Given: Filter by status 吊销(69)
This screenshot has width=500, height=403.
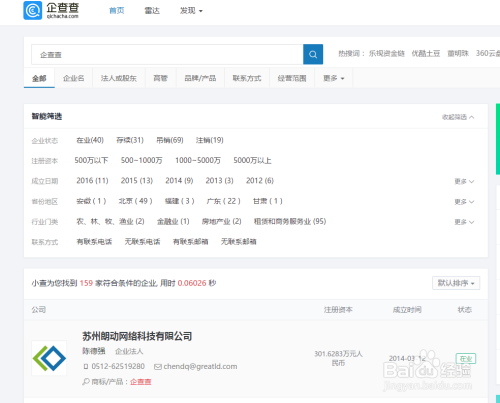Looking at the screenshot, I should [170, 140].
